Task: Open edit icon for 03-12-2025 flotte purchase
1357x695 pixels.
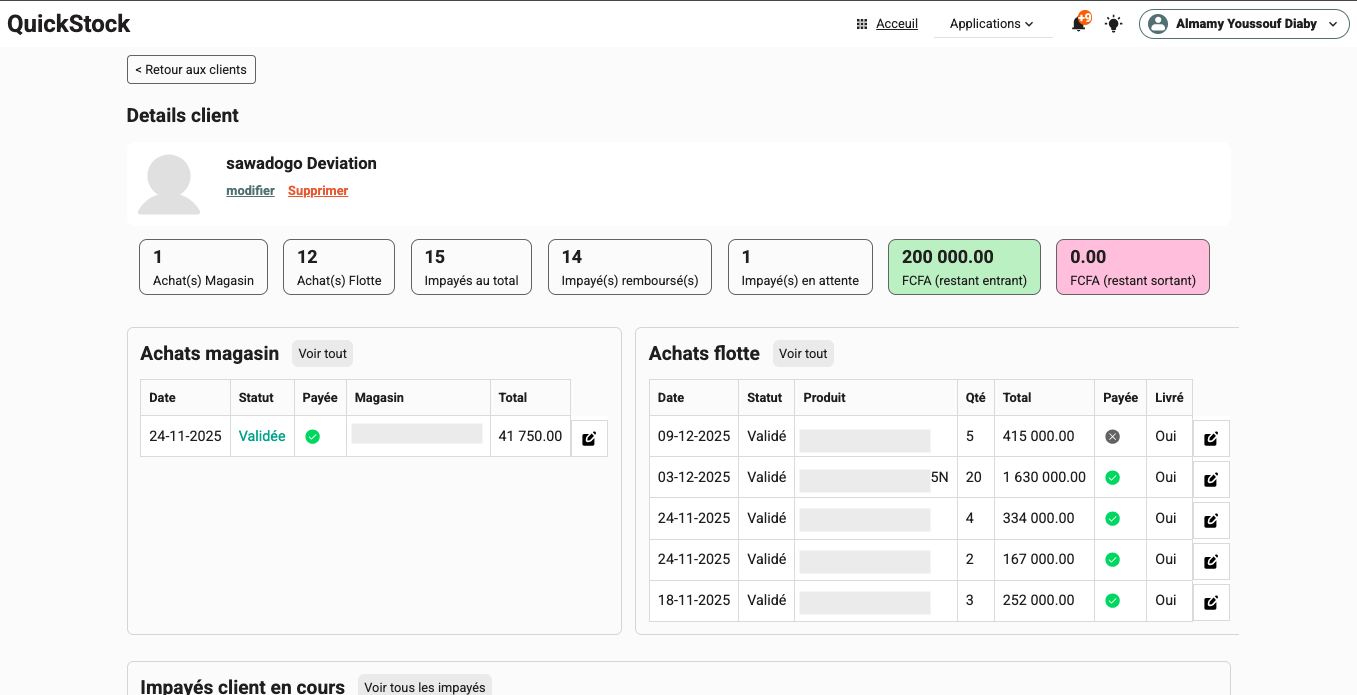Action: click(1211, 479)
